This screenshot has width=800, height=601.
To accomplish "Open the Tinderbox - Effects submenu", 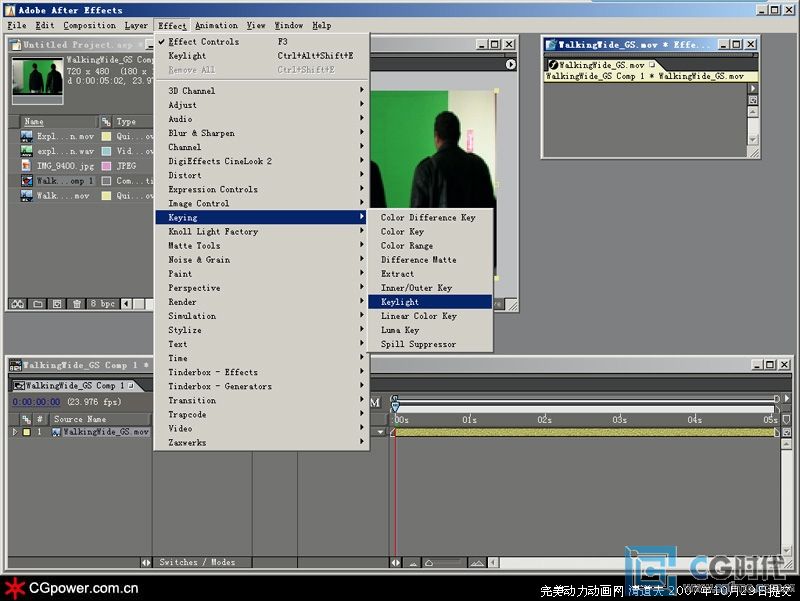I will 262,372.
